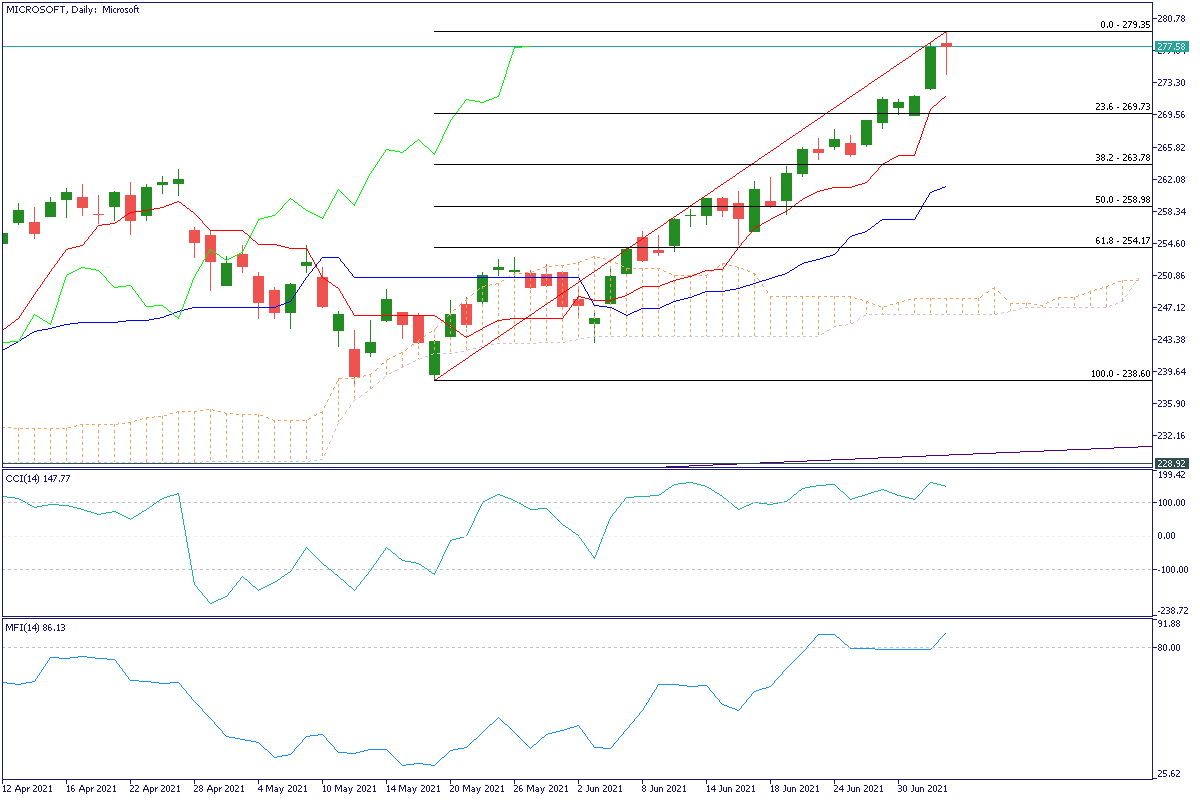Click the 199.42 value on CCI scale
The height and width of the screenshot is (800, 1200).
[x=1170, y=477]
